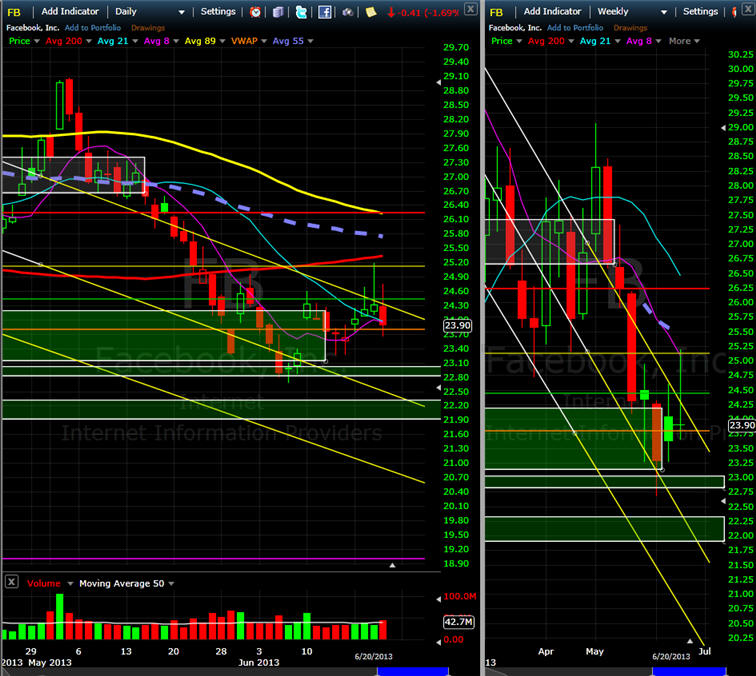Open the Weekly timeframe dropdown
Screen dimensions: 756x676
coord(632,12)
